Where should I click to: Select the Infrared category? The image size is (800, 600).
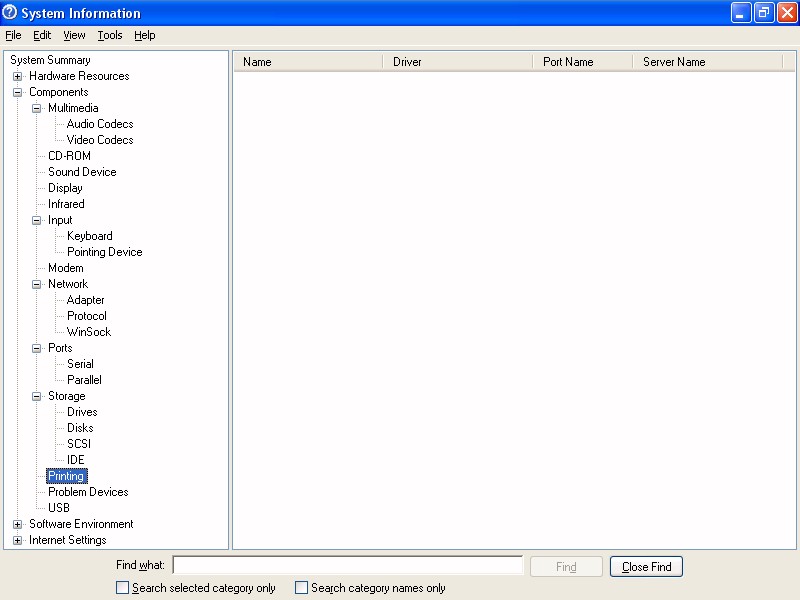[x=66, y=204]
